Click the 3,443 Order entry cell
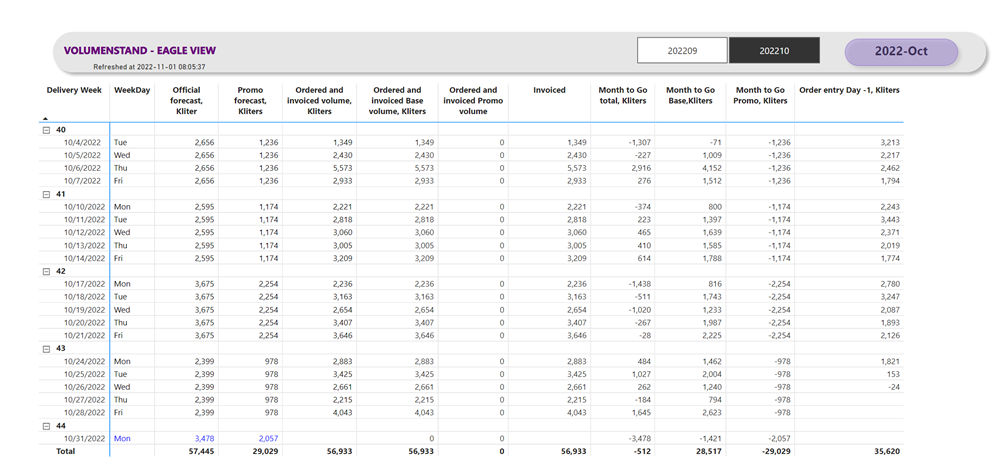The height and width of the screenshot is (476, 1007). click(x=889, y=220)
